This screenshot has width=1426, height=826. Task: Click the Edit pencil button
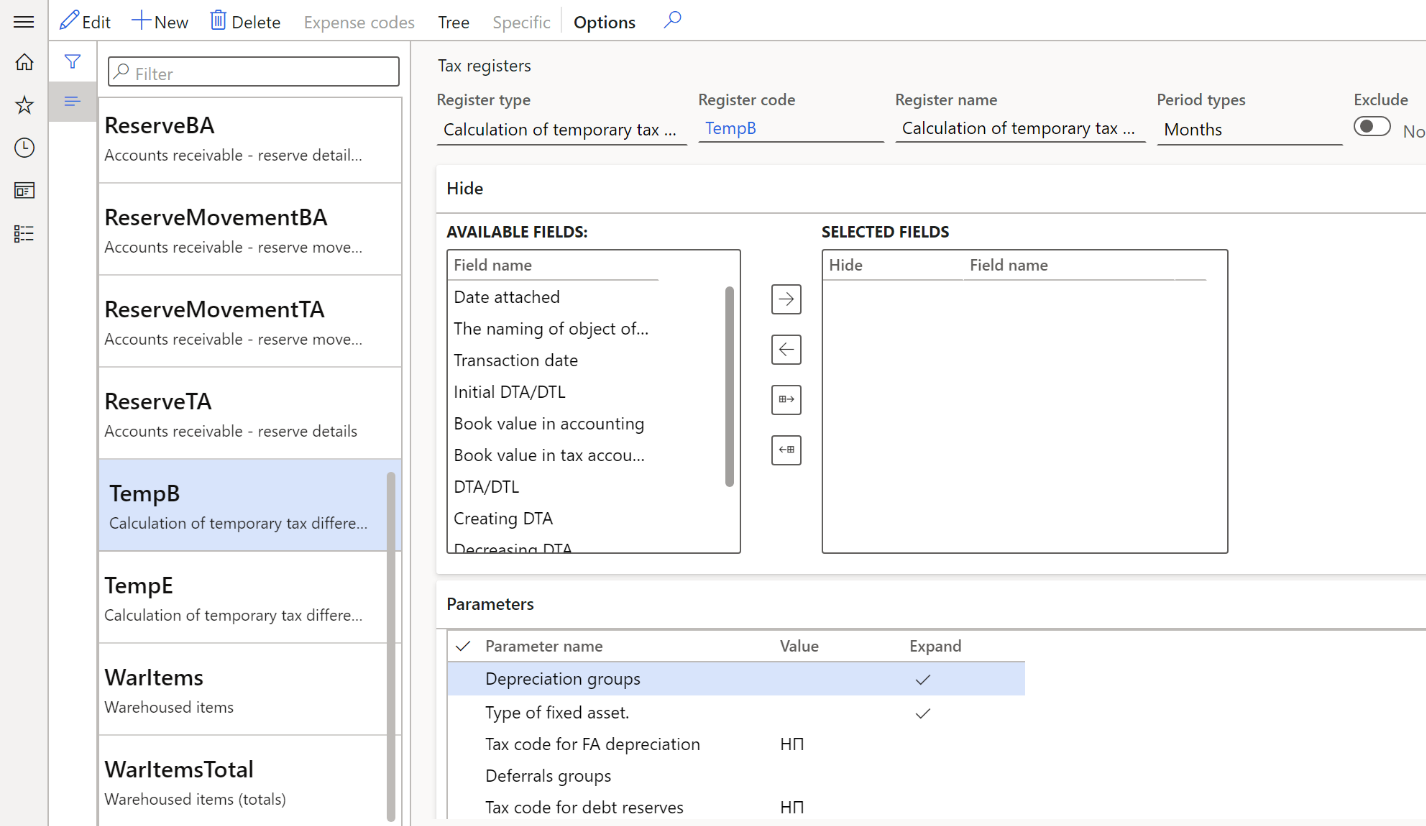coord(85,21)
